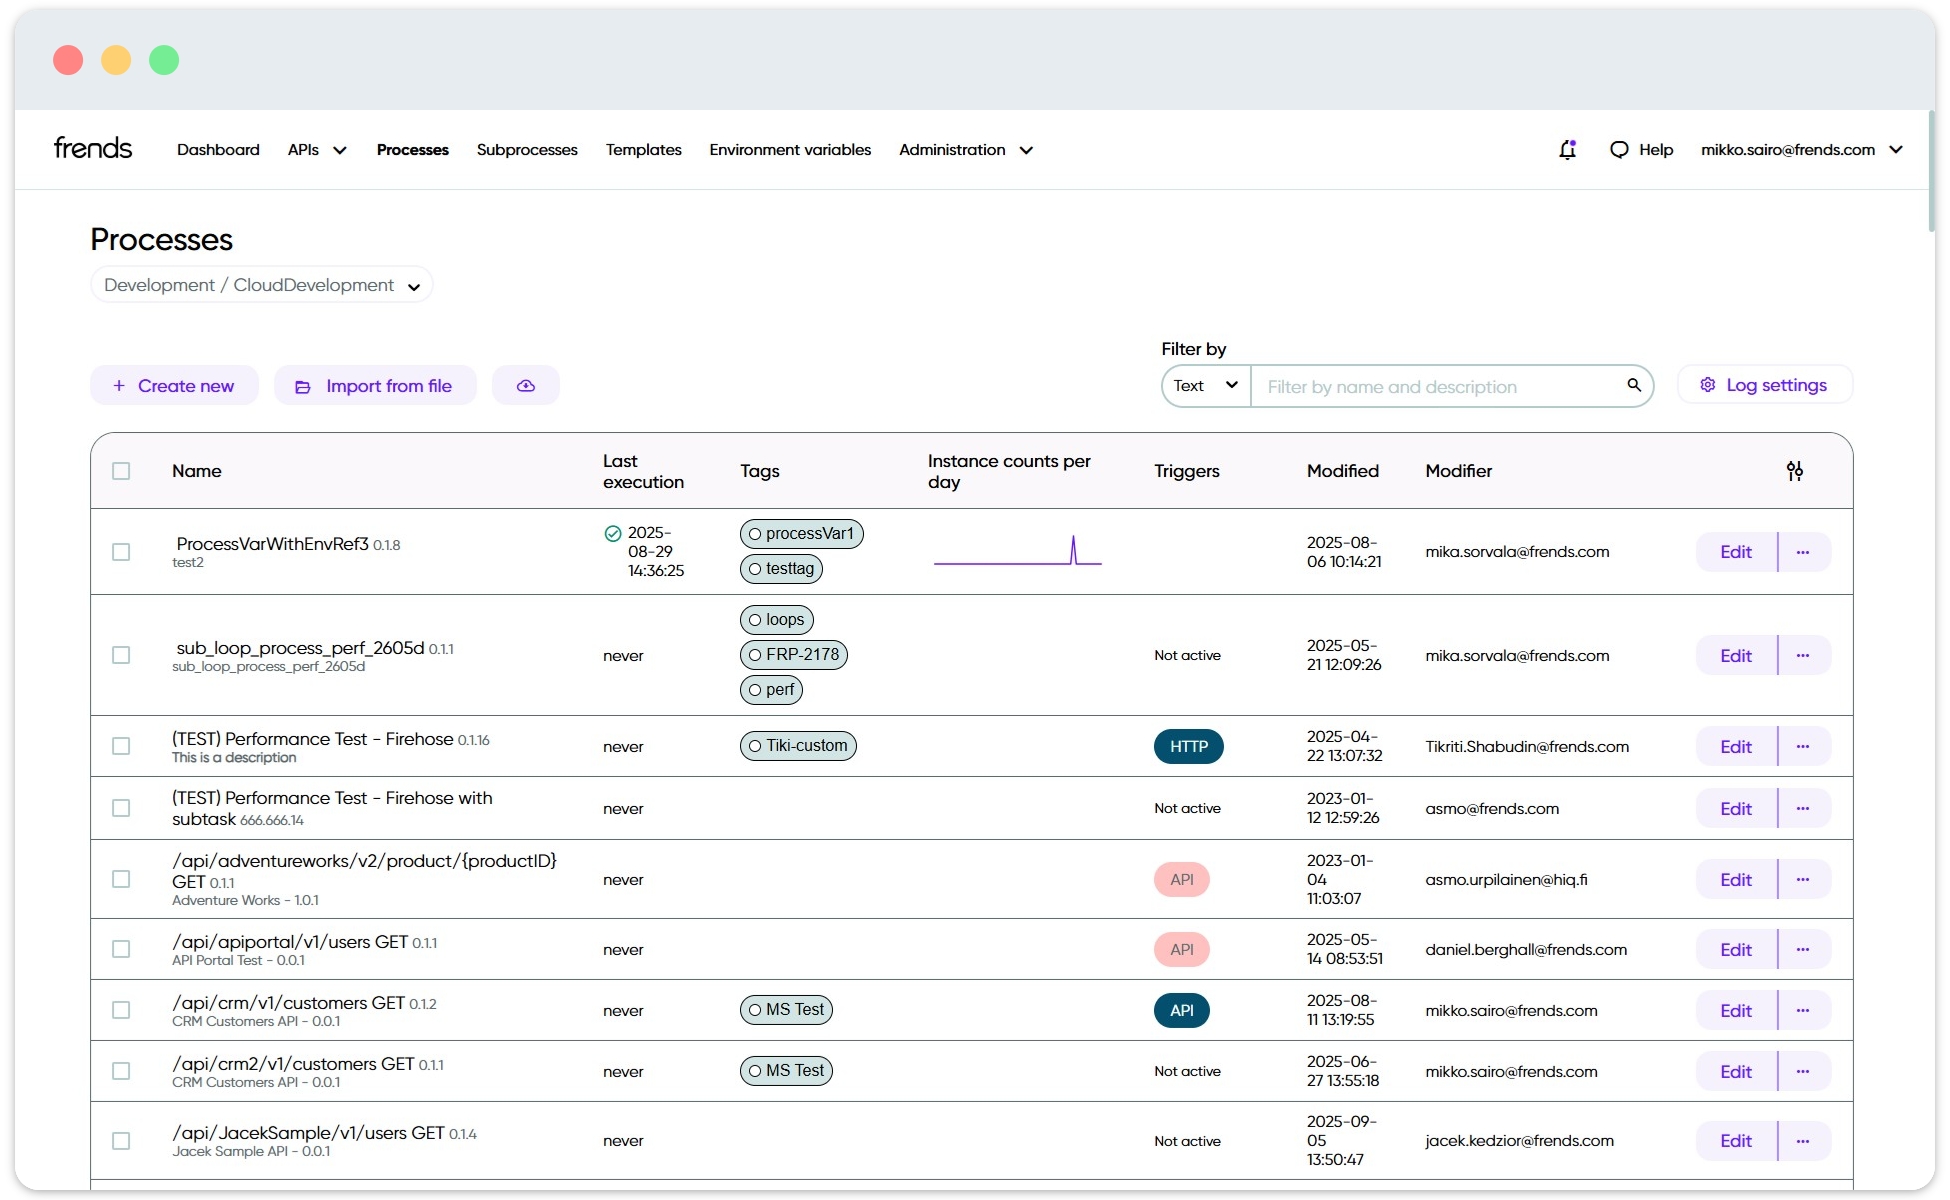Click the HTTP trigger badge

click(1188, 747)
